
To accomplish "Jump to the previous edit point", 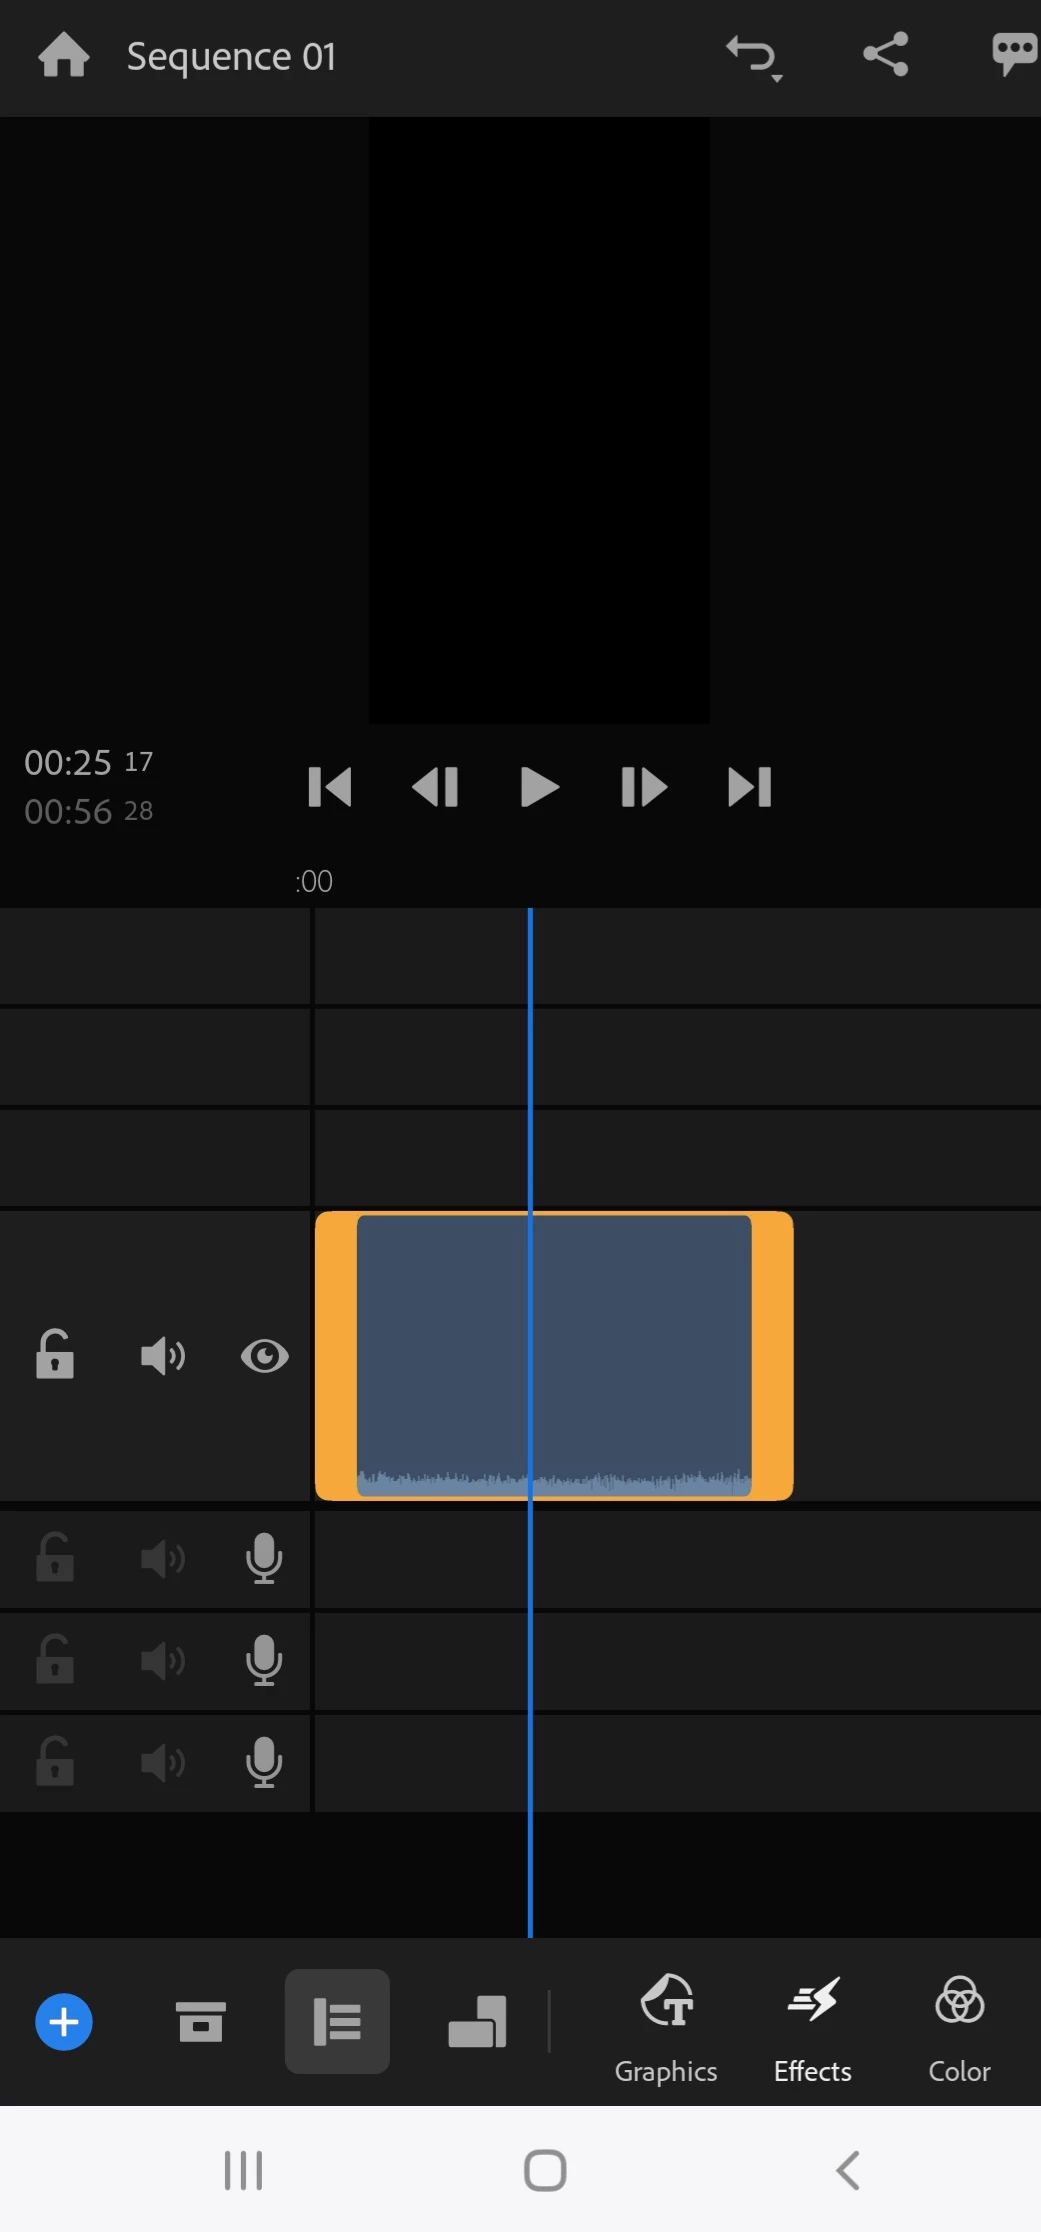I will point(330,787).
